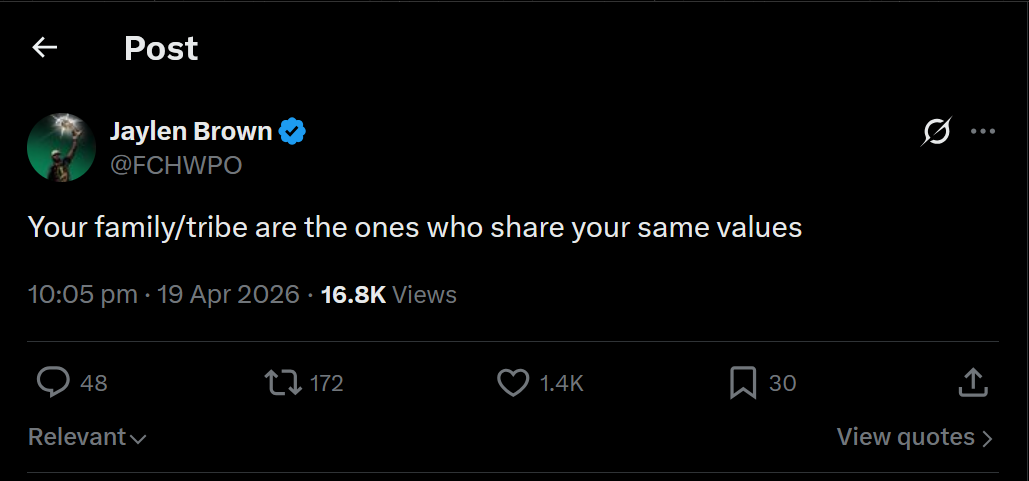Click the 1.4K likes count
This screenshot has height=481, width=1029.
click(561, 383)
